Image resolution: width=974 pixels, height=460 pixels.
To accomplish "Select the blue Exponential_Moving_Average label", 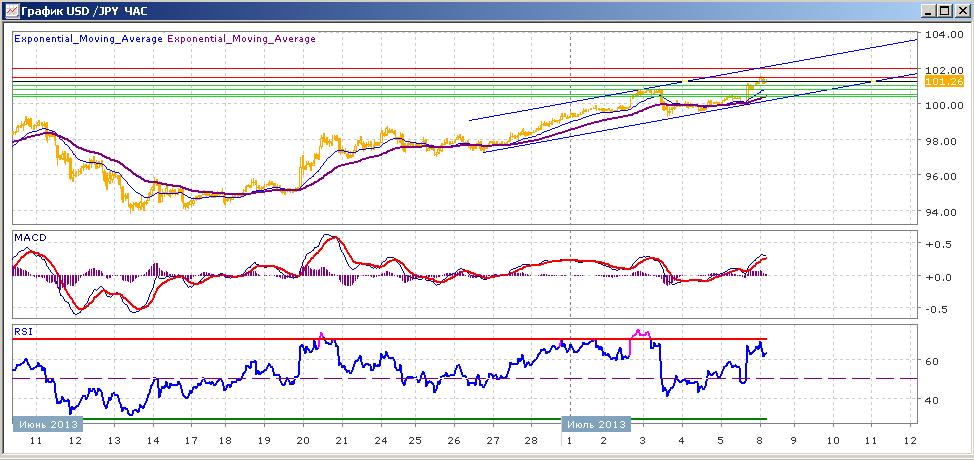I will (88, 38).
